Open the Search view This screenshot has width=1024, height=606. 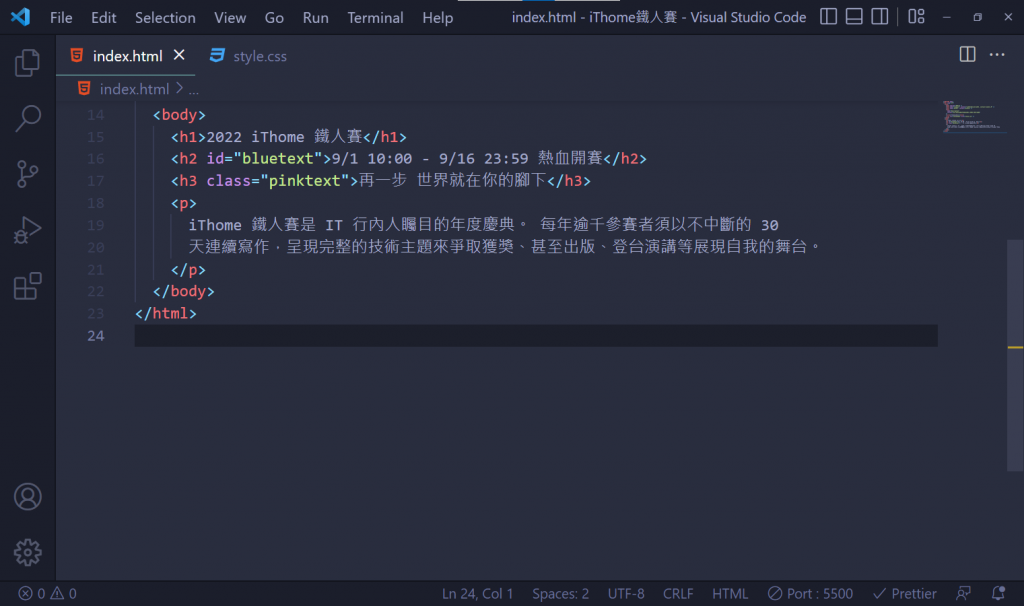(x=27, y=119)
